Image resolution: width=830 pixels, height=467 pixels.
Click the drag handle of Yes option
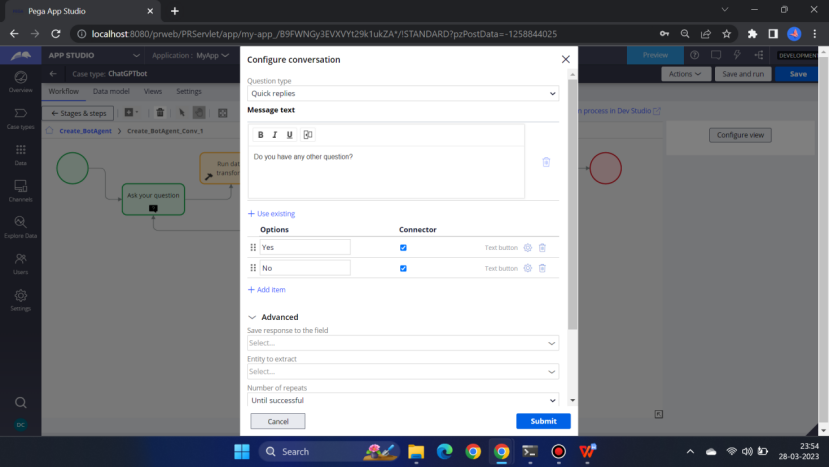pyautogui.click(x=253, y=247)
